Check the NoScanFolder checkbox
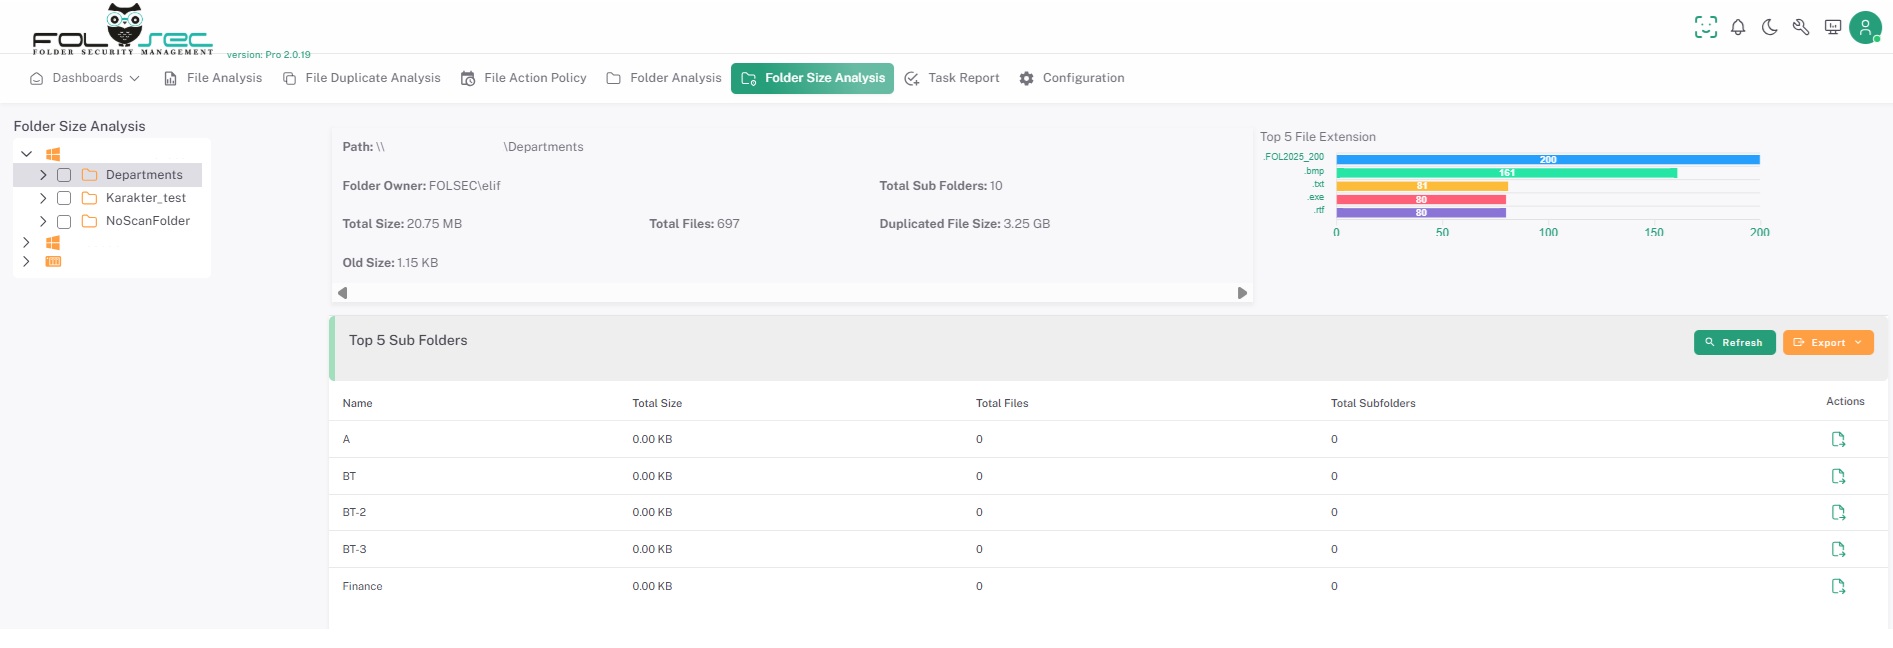 [x=64, y=222]
